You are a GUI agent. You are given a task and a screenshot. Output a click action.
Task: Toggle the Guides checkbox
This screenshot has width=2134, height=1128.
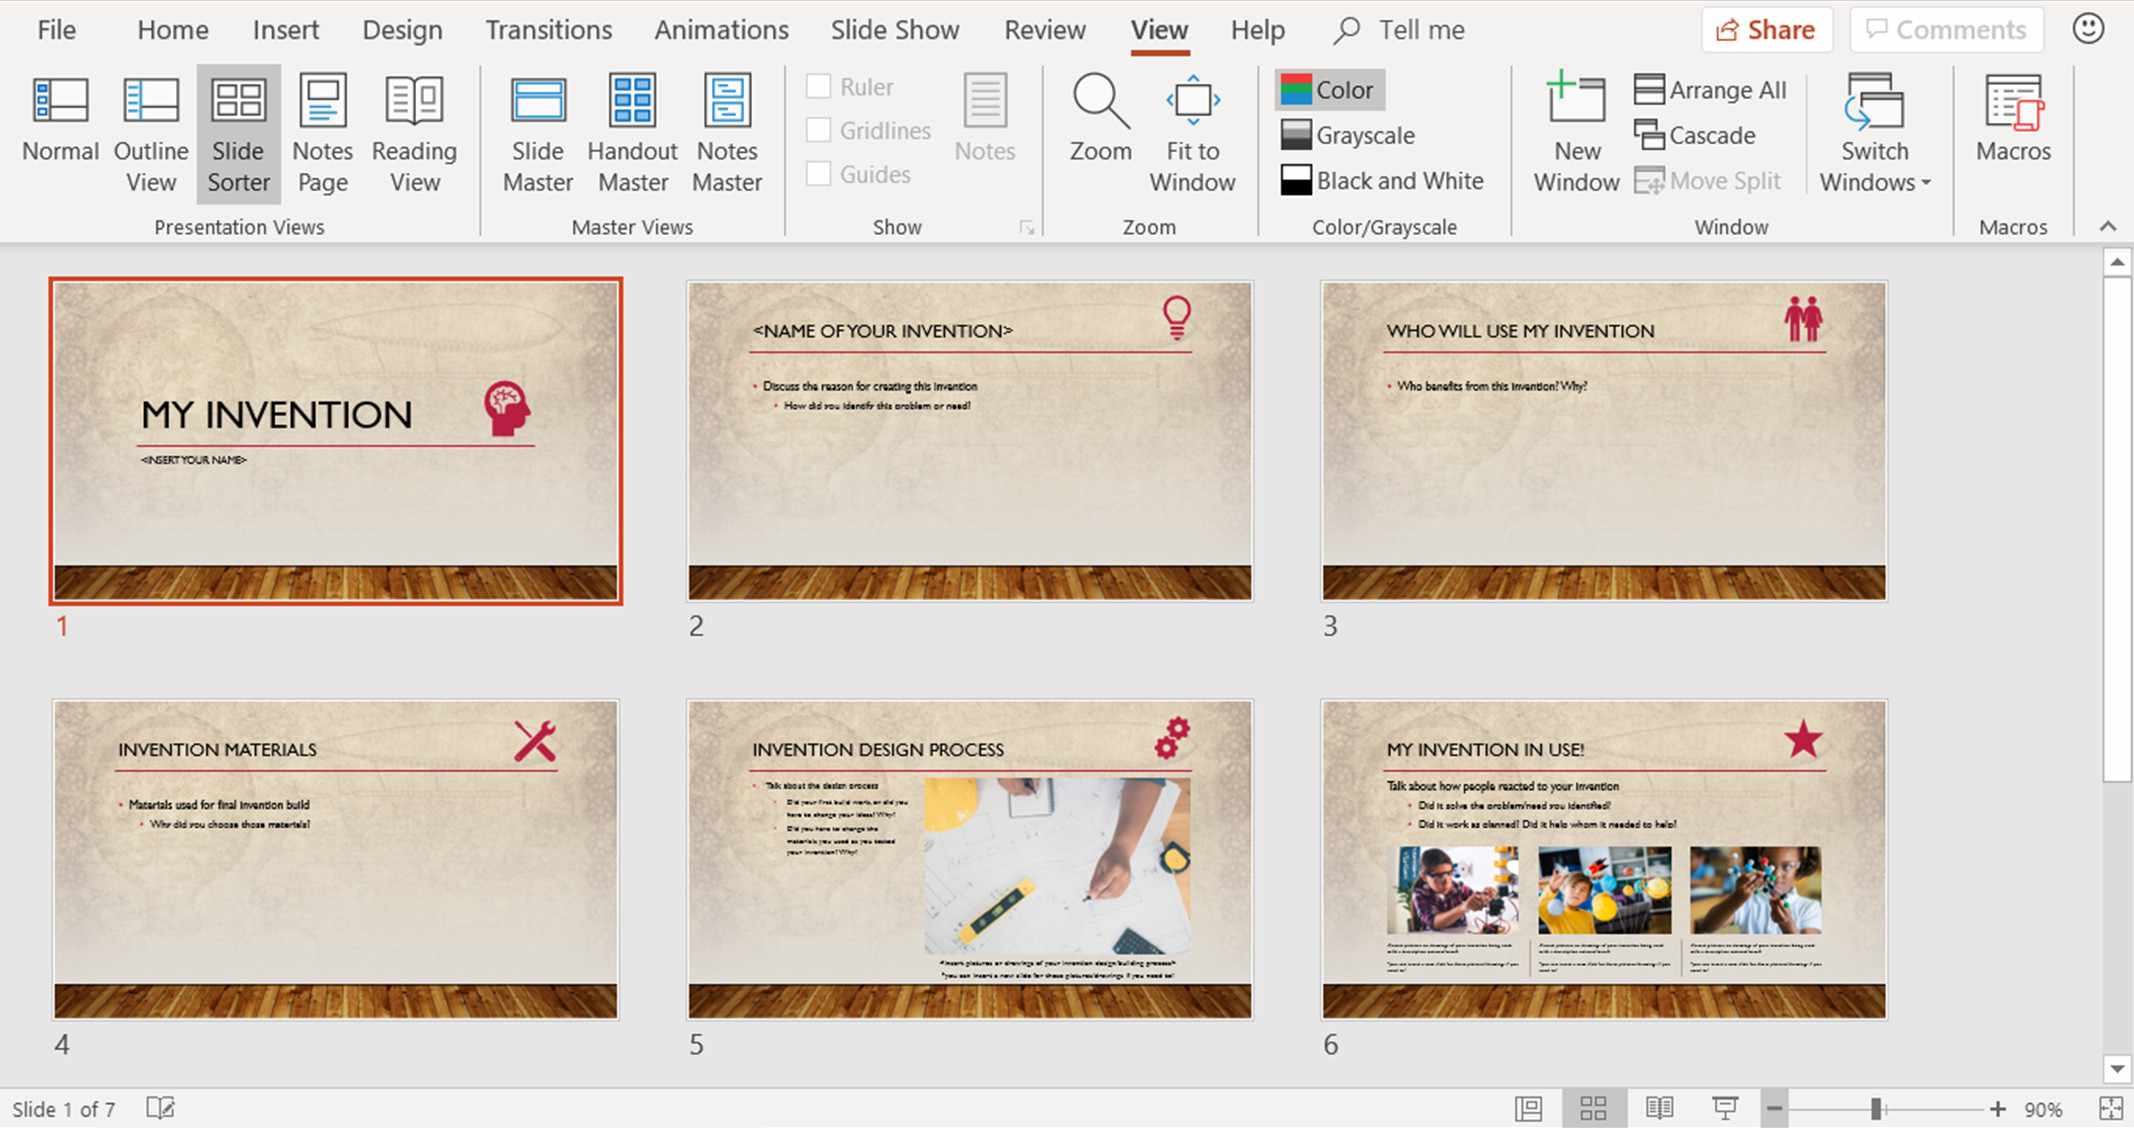pyautogui.click(x=819, y=172)
